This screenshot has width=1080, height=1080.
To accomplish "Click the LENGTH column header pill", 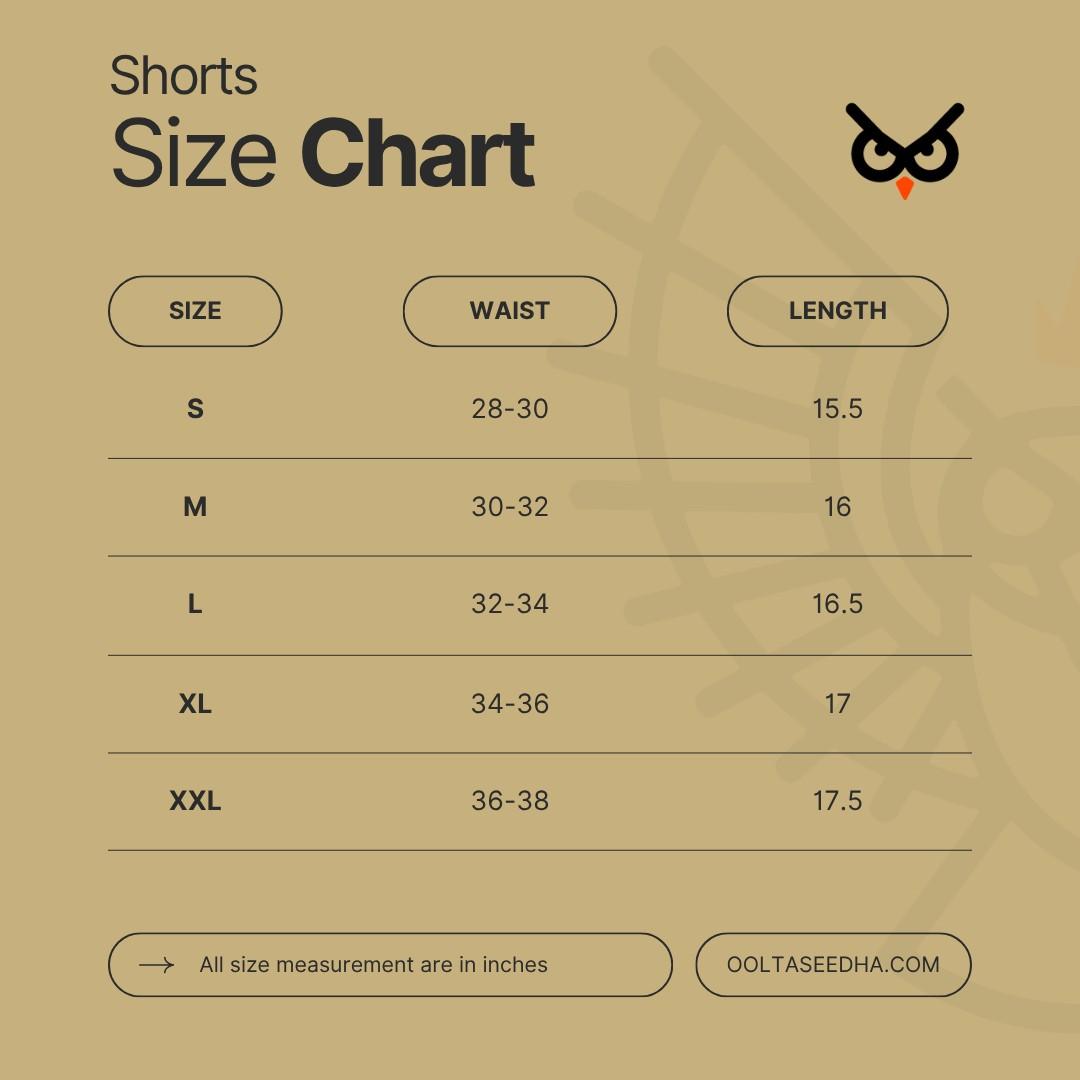I will tap(837, 311).
